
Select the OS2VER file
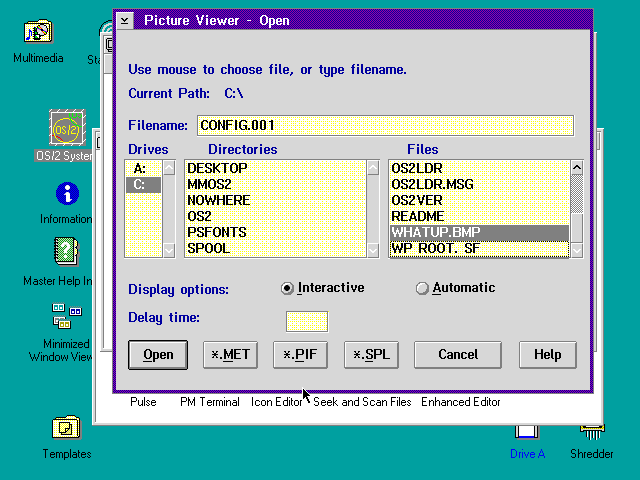[x=479, y=200]
